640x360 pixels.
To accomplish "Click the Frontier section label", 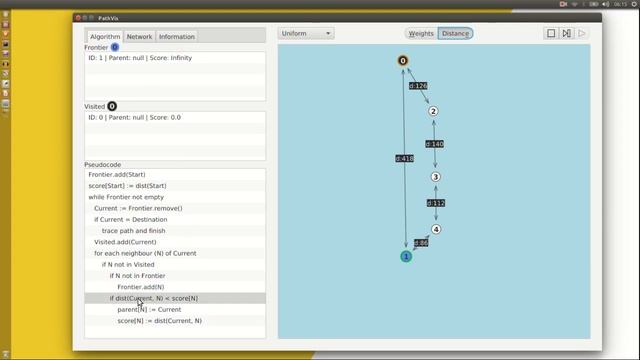I will [x=96, y=47].
